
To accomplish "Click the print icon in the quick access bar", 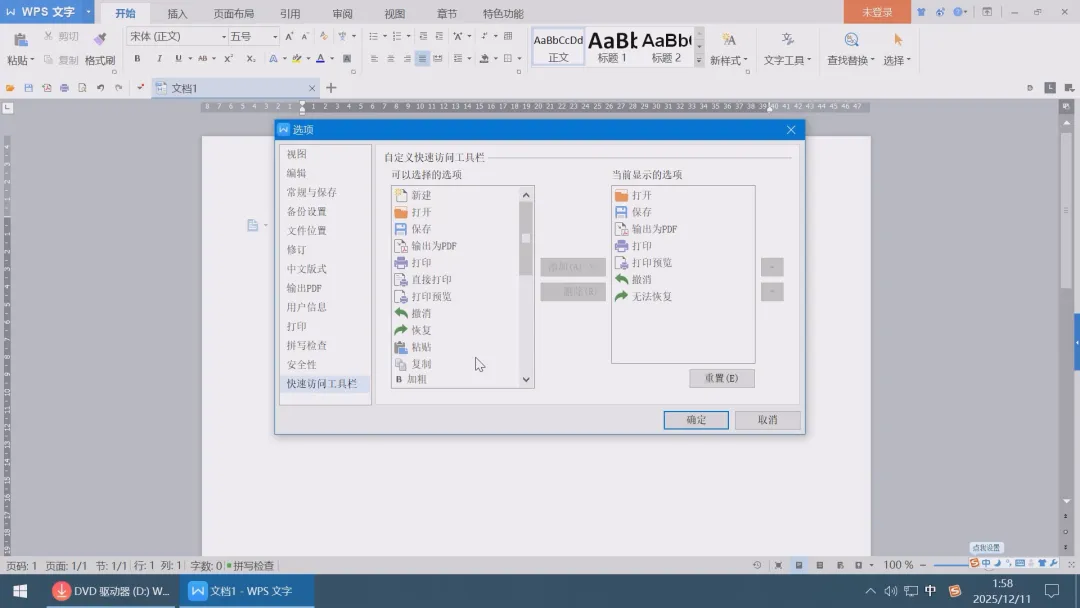I will (x=64, y=88).
